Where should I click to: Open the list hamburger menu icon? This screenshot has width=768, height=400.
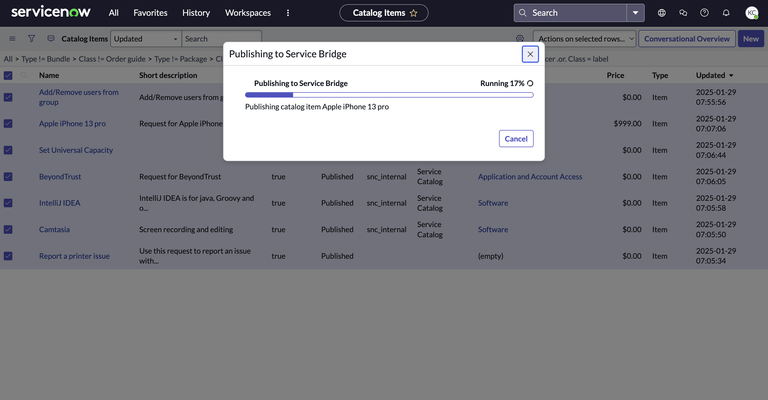pyautogui.click(x=12, y=39)
